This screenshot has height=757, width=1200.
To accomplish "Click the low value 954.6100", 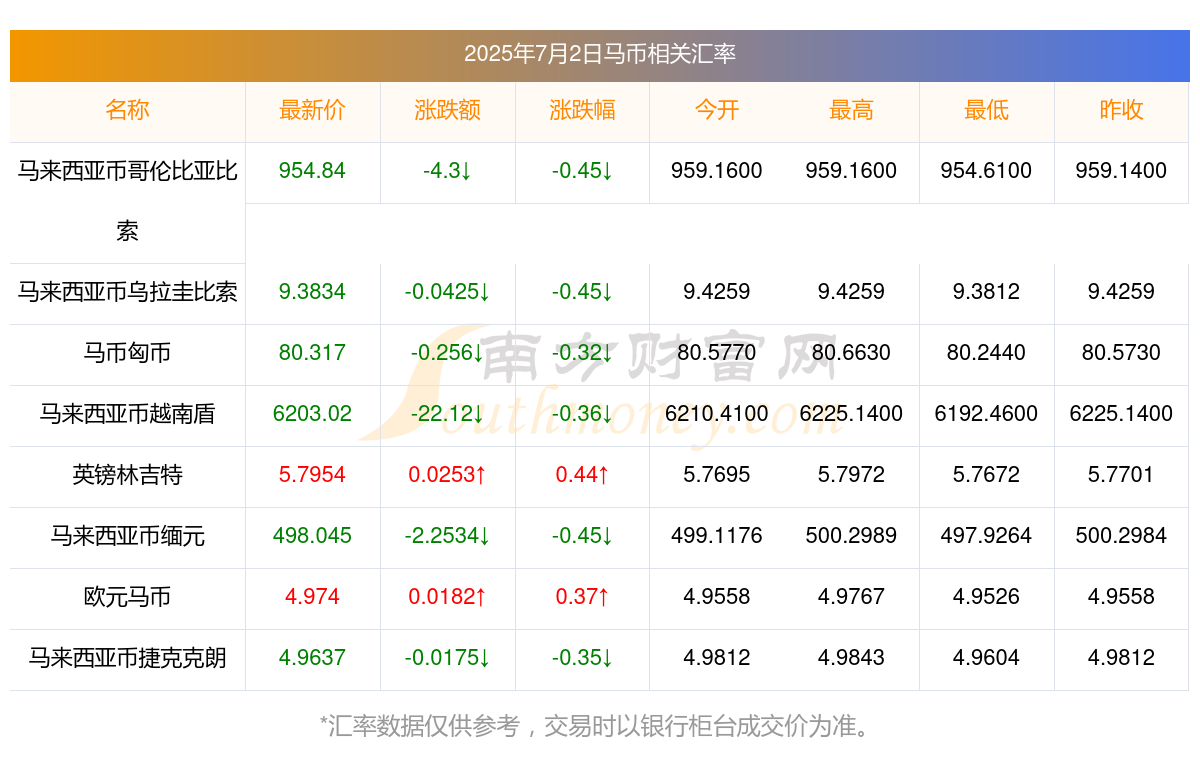I will (986, 171).
